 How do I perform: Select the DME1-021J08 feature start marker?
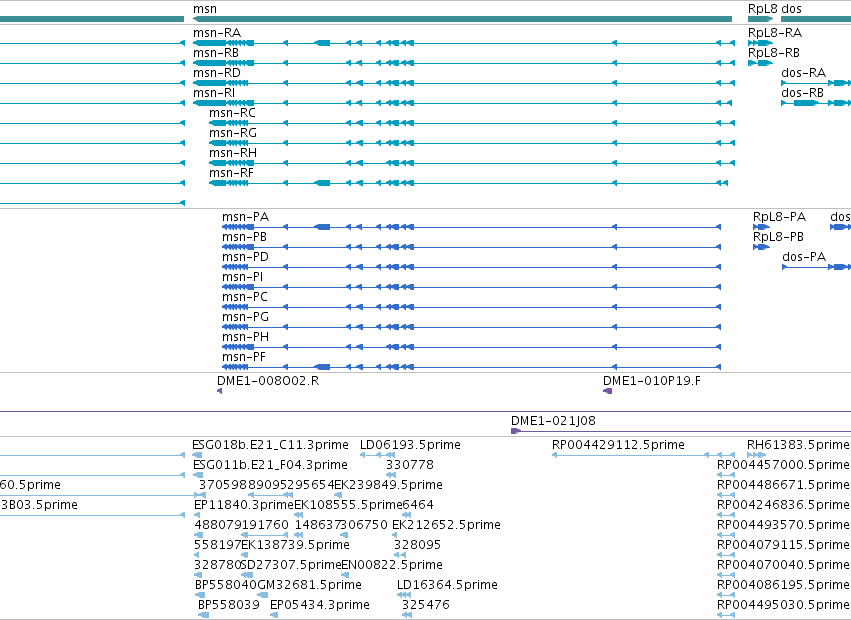(x=516, y=431)
